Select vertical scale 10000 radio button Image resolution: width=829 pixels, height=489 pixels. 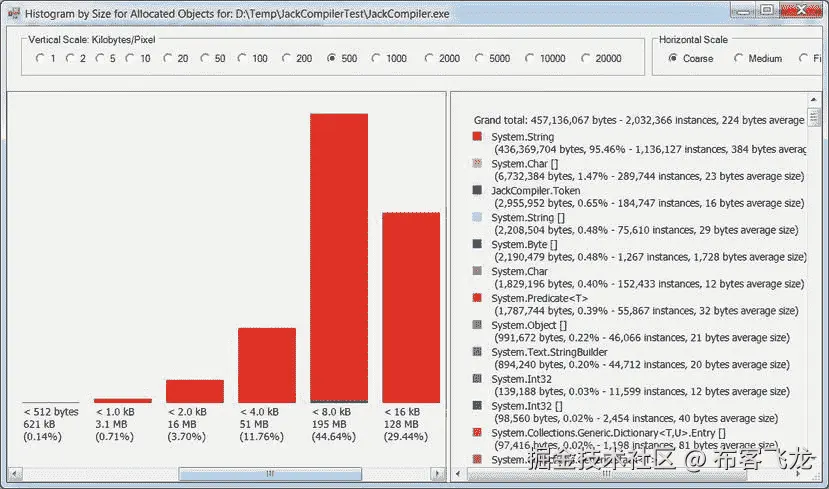coord(529,58)
